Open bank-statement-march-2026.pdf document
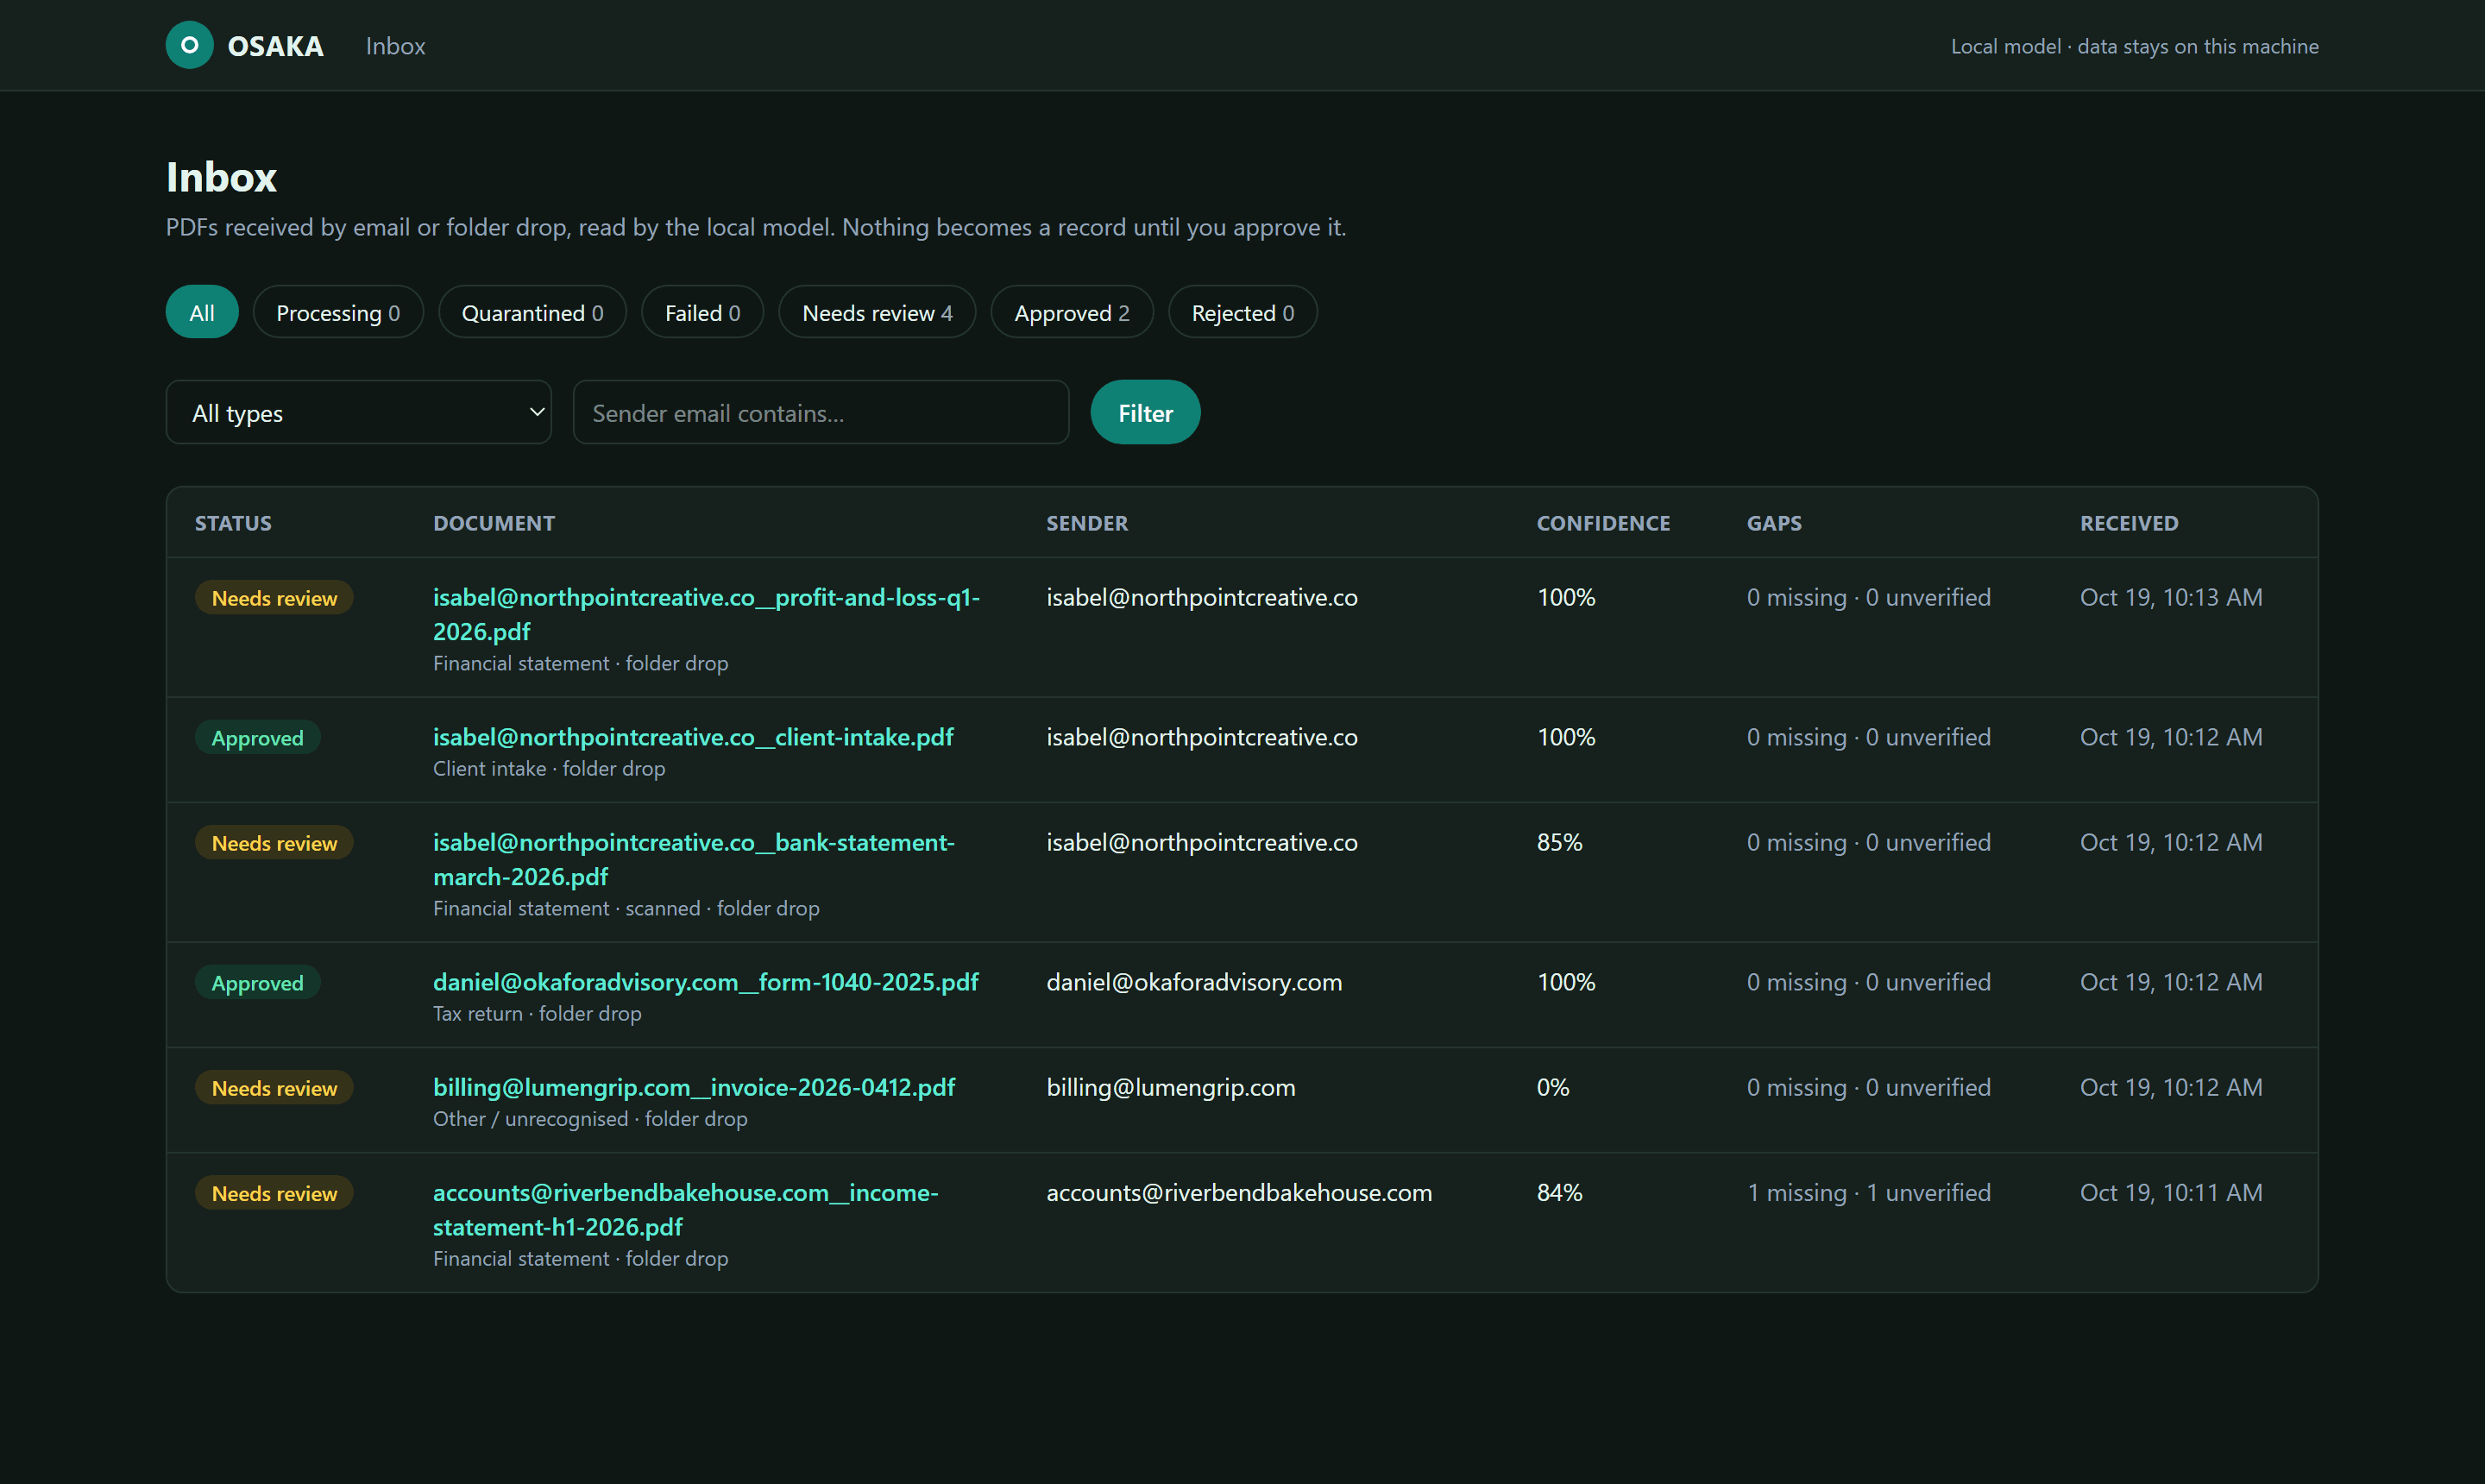Screen dimensions: 2485x1484 click(694, 859)
